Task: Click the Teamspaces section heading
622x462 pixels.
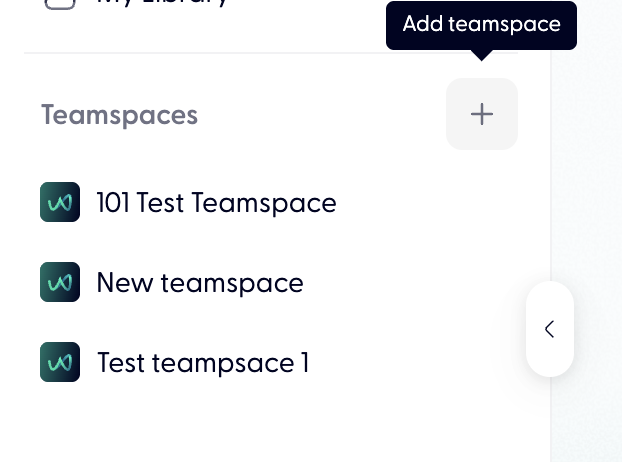Action: 120,115
